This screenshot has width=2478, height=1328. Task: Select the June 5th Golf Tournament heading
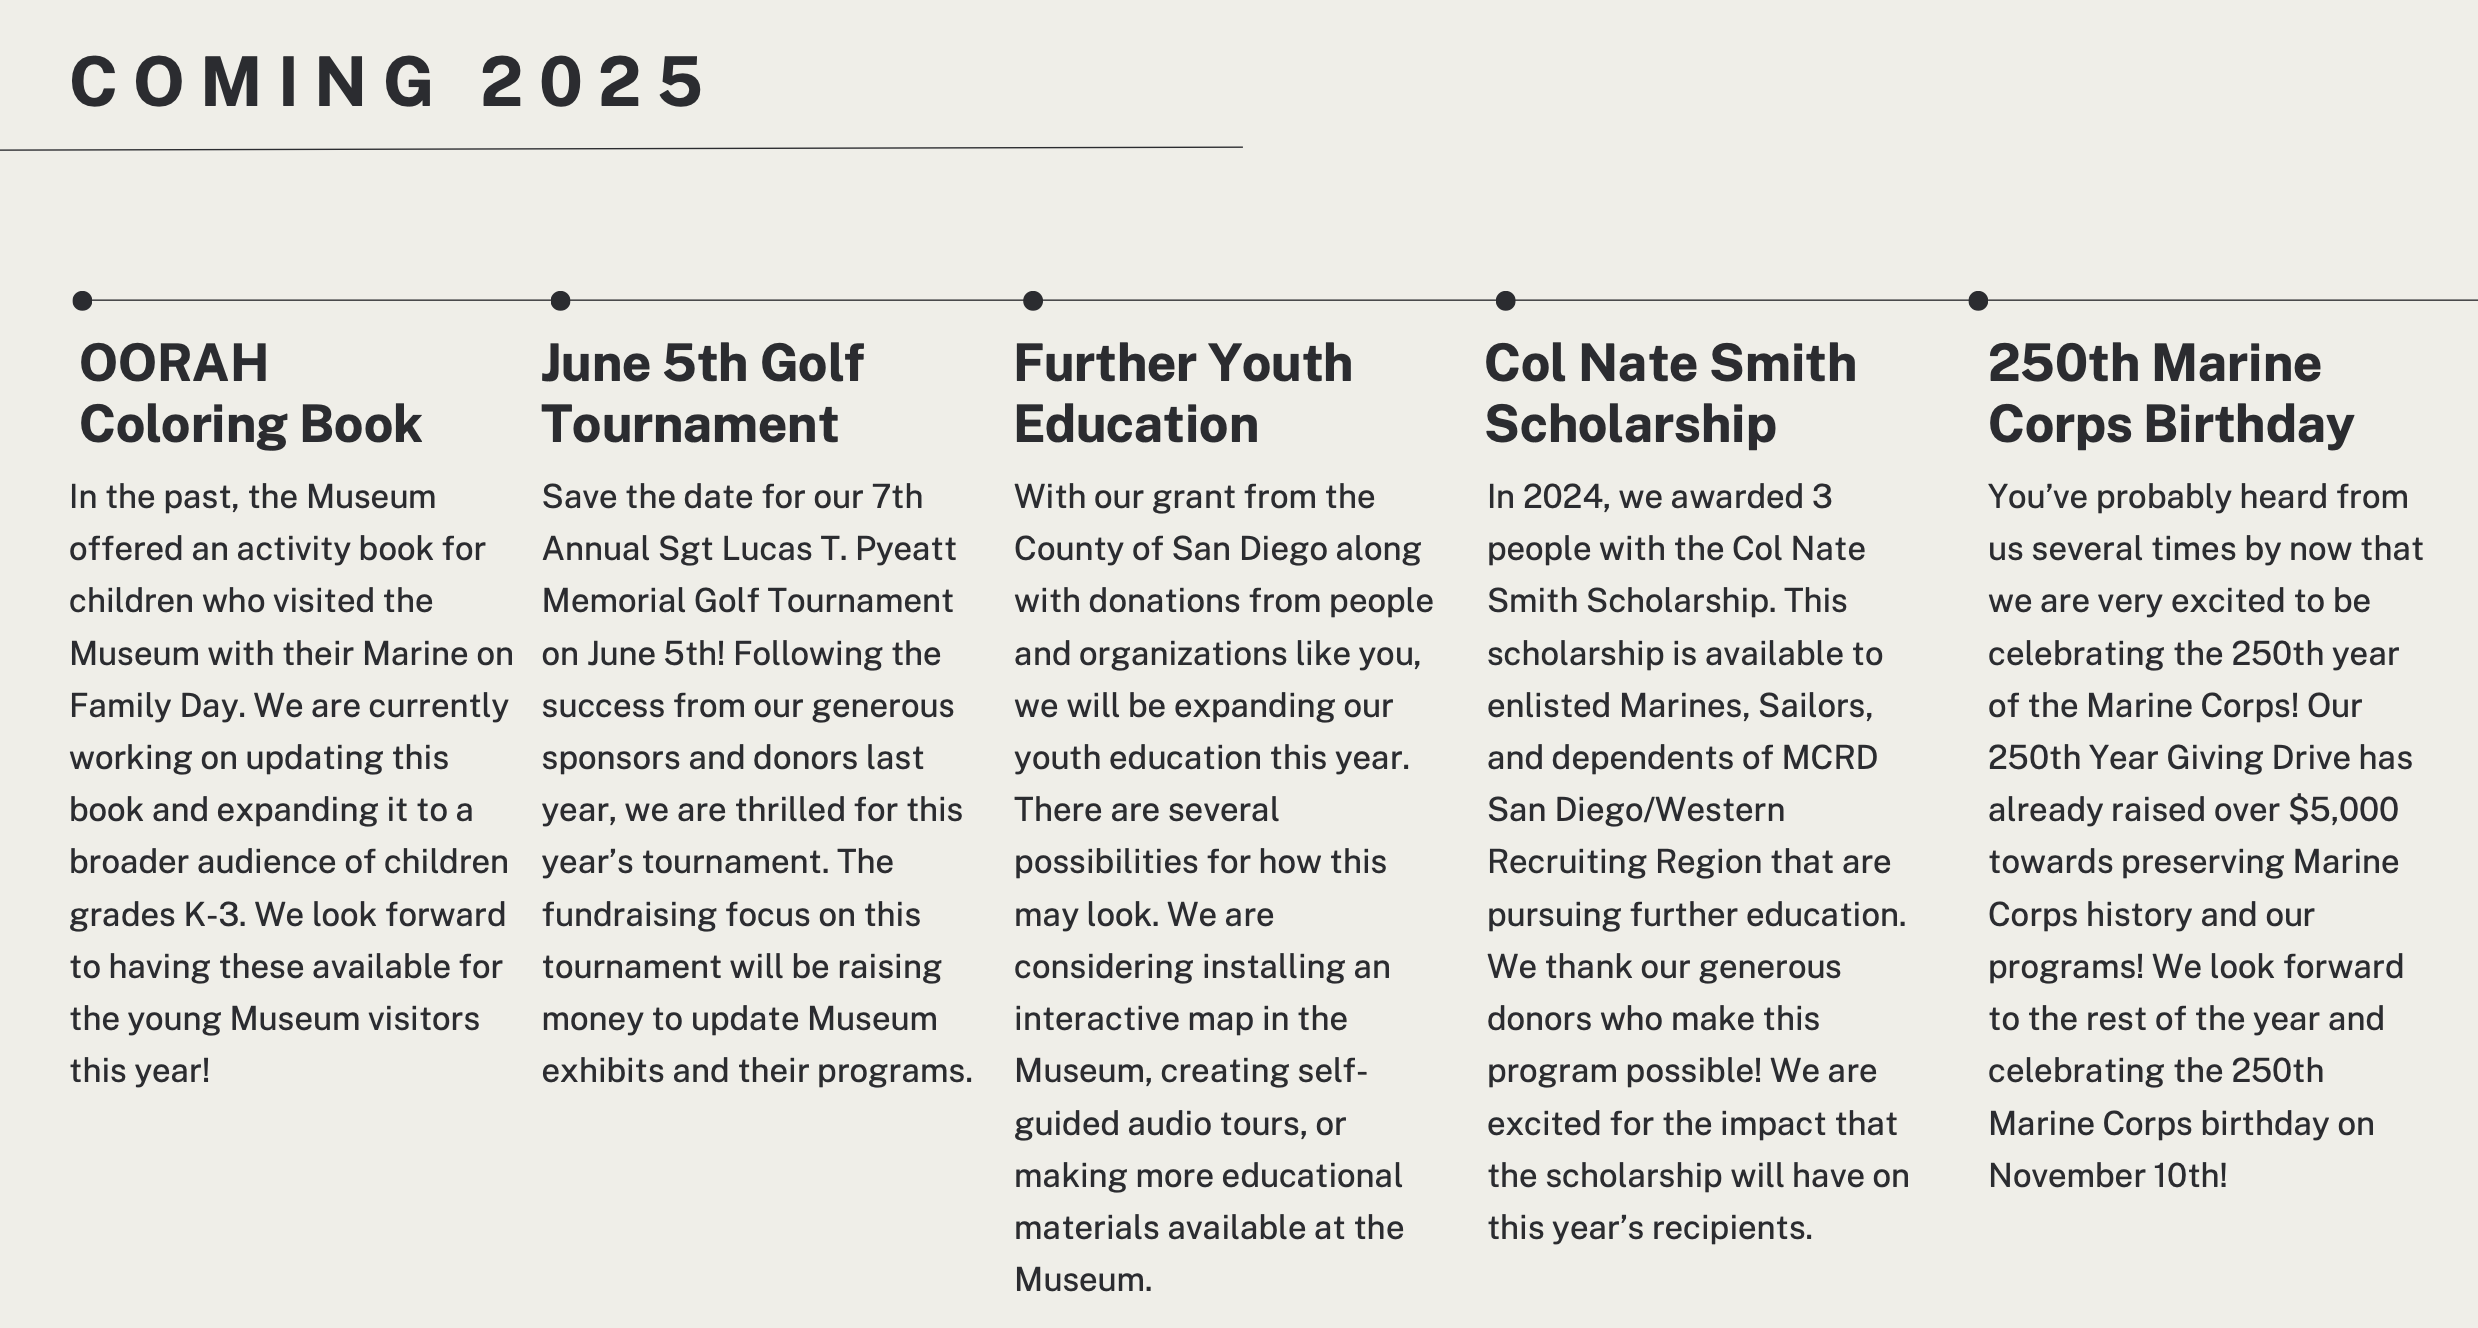(x=702, y=393)
